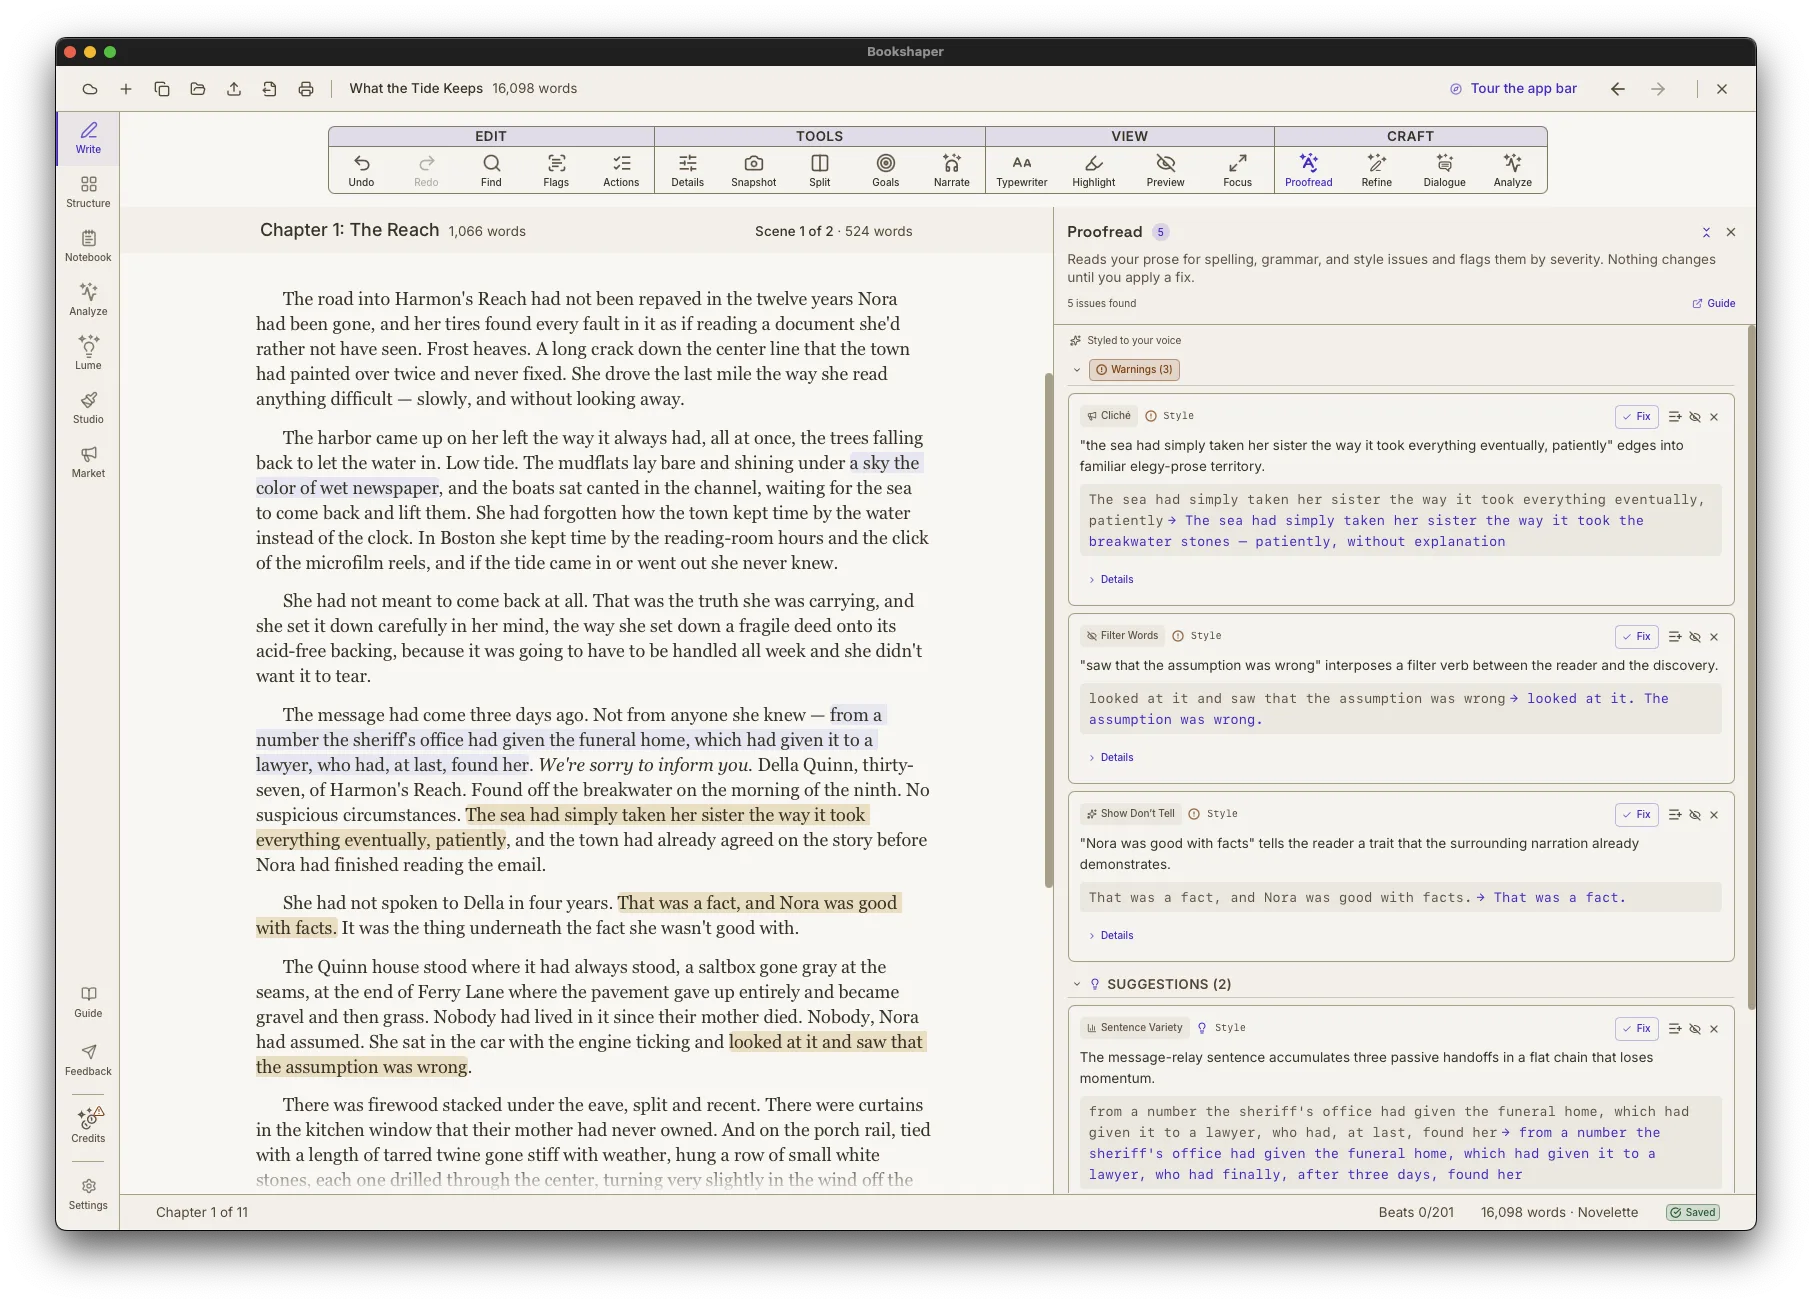Click the upload export icon in app bar
Image resolution: width=1812 pixels, height=1304 pixels.
pos(234,89)
